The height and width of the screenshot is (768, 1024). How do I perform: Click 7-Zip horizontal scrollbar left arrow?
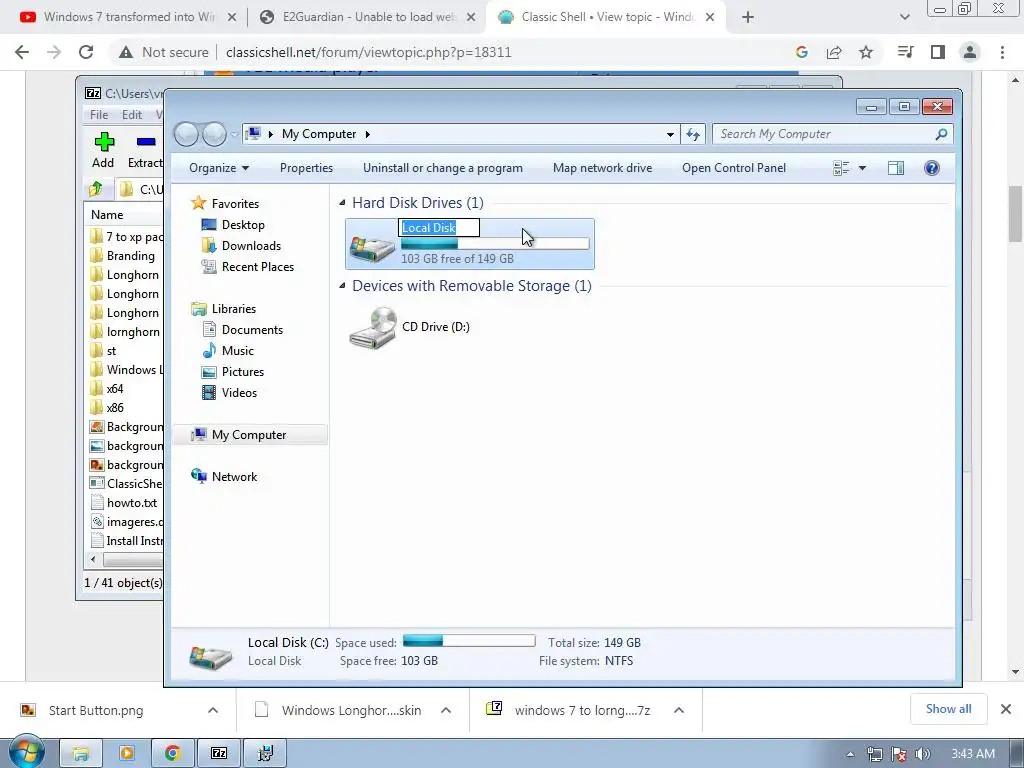(x=93, y=560)
